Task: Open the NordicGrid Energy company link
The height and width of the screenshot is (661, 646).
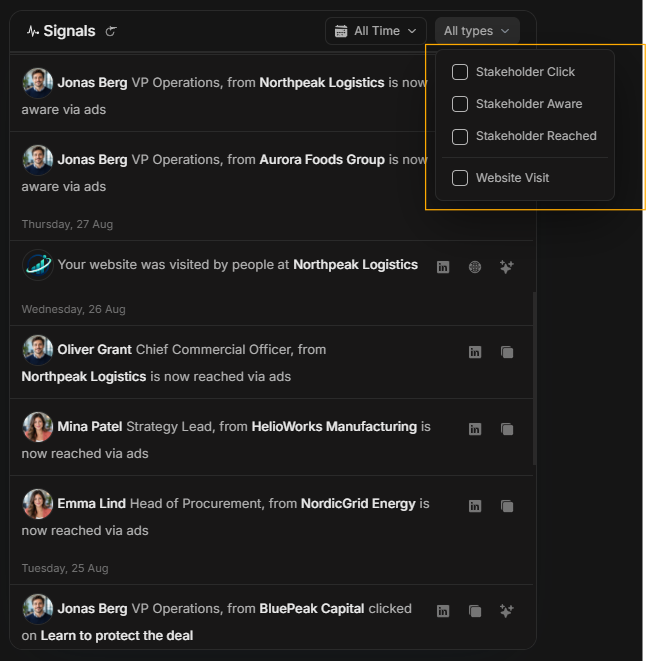Action: point(358,504)
